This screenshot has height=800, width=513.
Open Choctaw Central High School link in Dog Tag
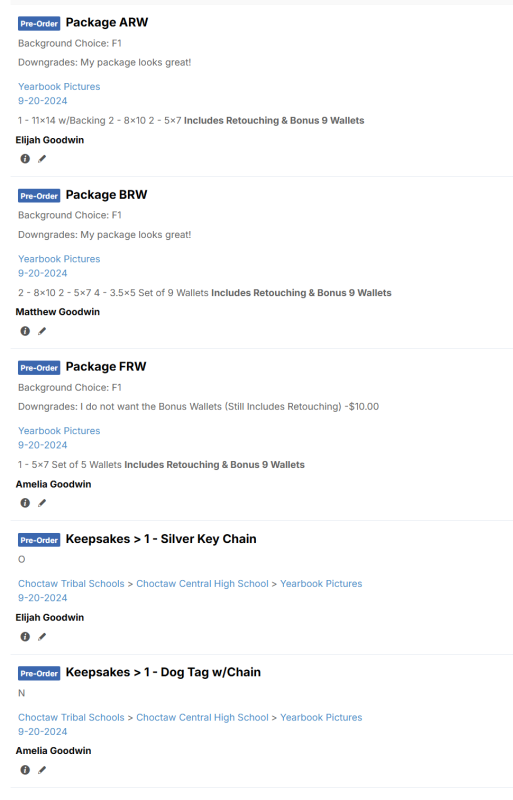click(202, 717)
